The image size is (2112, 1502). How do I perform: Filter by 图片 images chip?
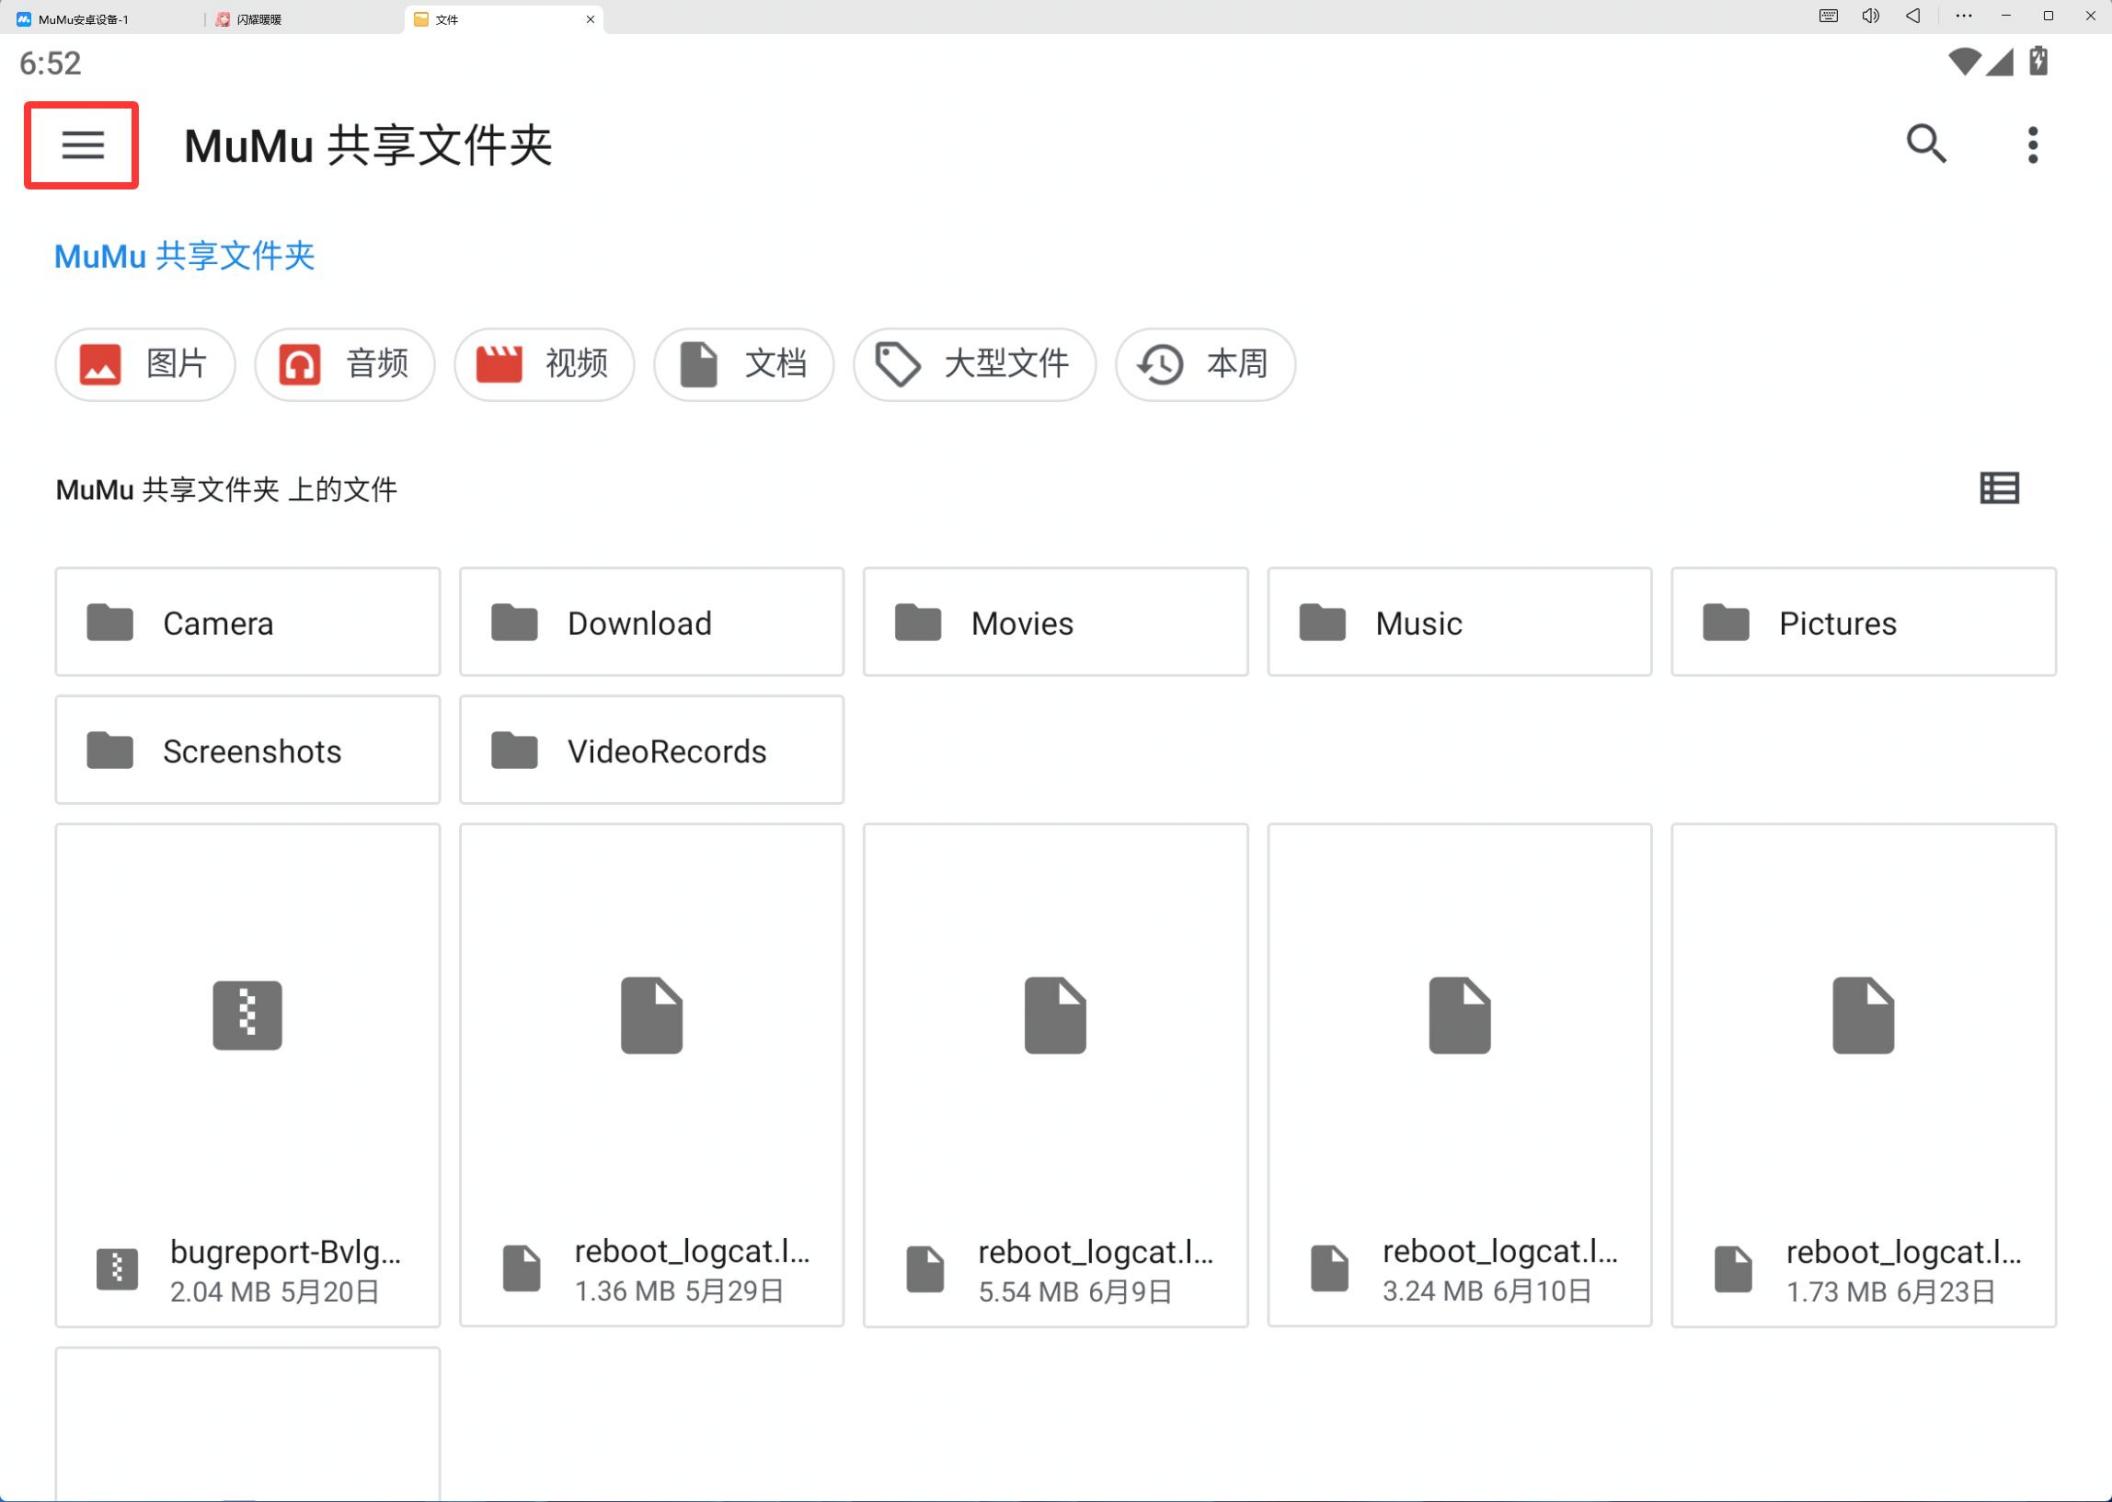(x=146, y=364)
